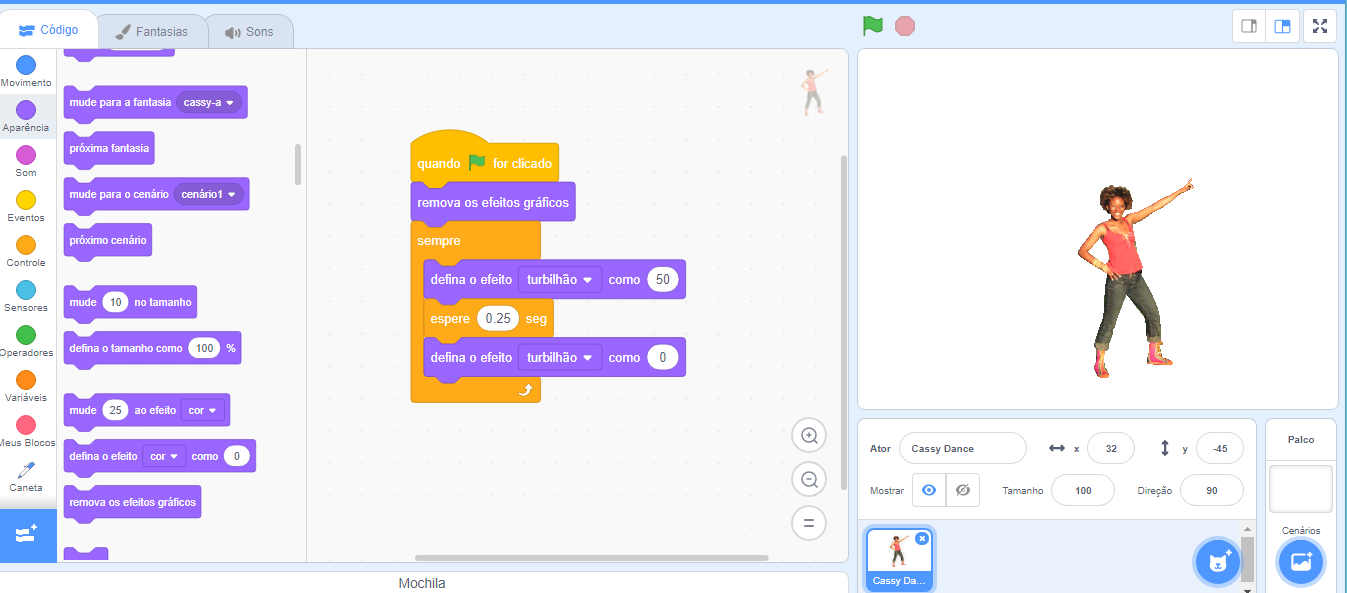Image resolution: width=1347 pixels, height=593 pixels.
Task: Stop the project using the red stop icon
Action: click(x=904, y=25)
